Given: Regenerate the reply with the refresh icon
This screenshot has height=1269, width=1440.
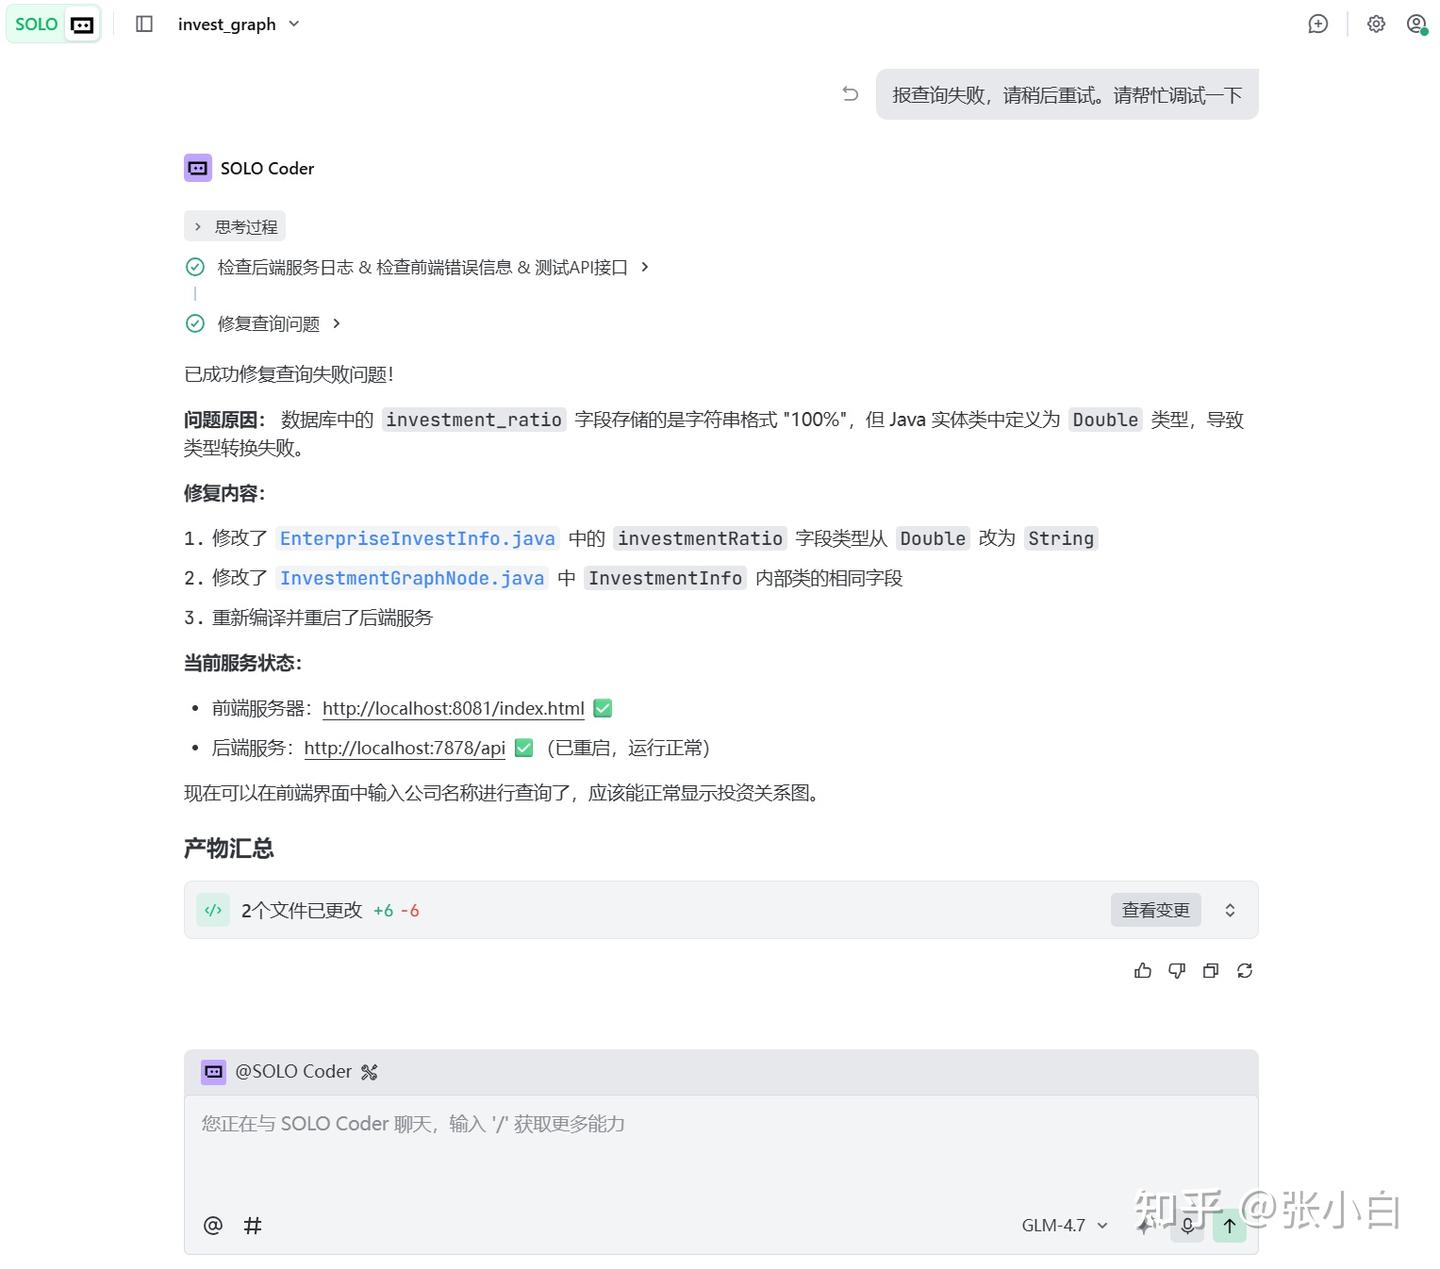Looking at the screenshot, I should coord(1245,971).
